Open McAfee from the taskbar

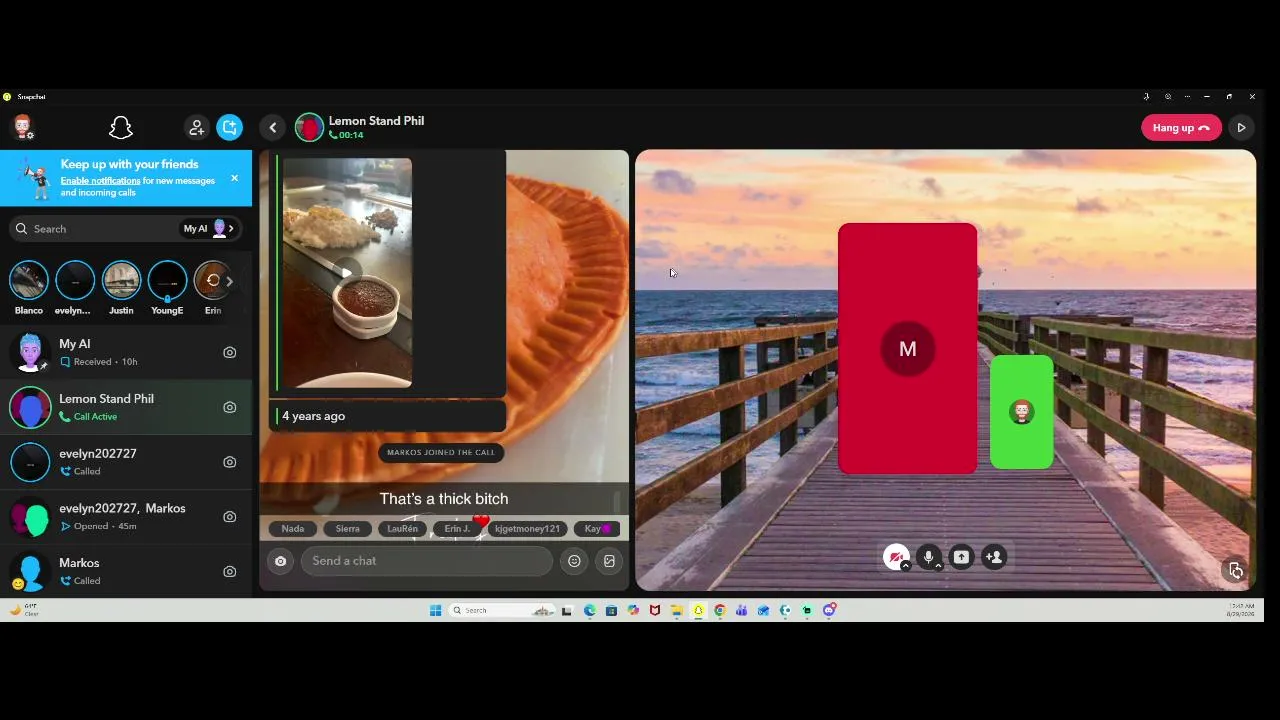[x=655, y=610]
